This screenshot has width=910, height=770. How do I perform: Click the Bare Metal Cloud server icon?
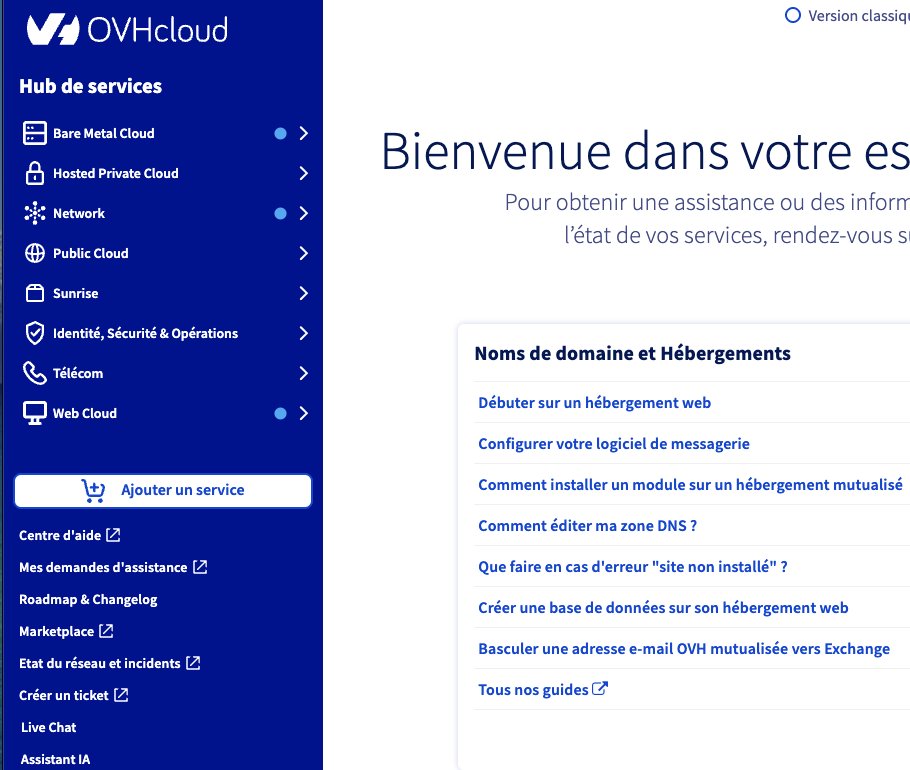pyautogui.click(x=34, y=133)
